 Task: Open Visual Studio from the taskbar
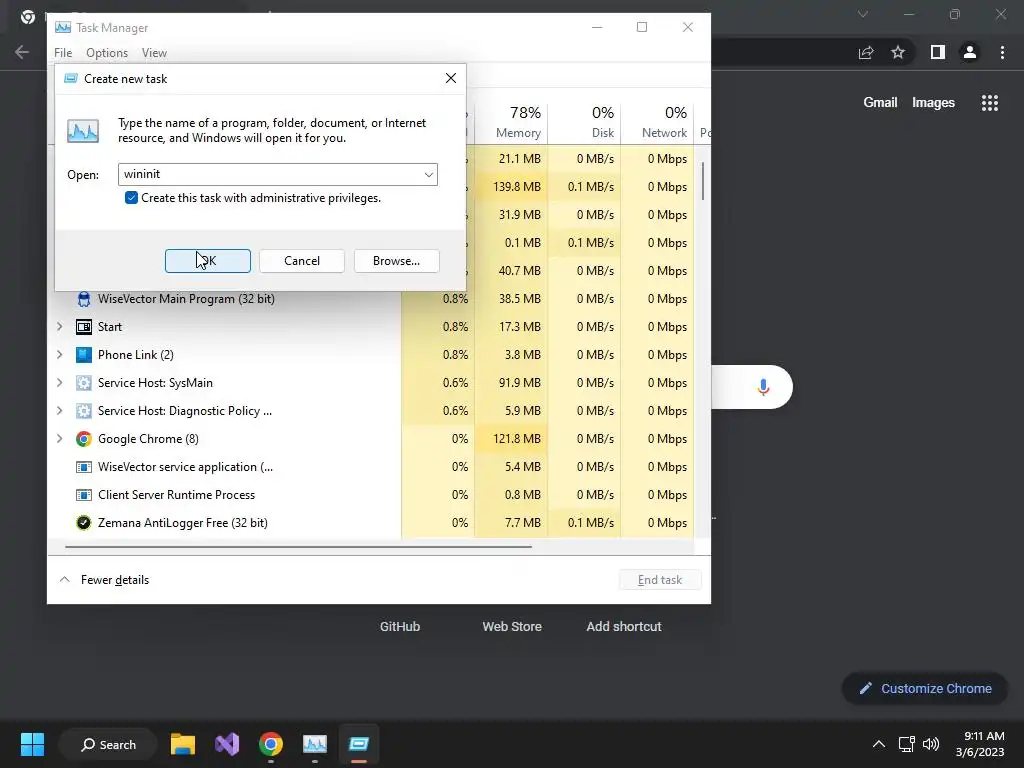[227, 744]
